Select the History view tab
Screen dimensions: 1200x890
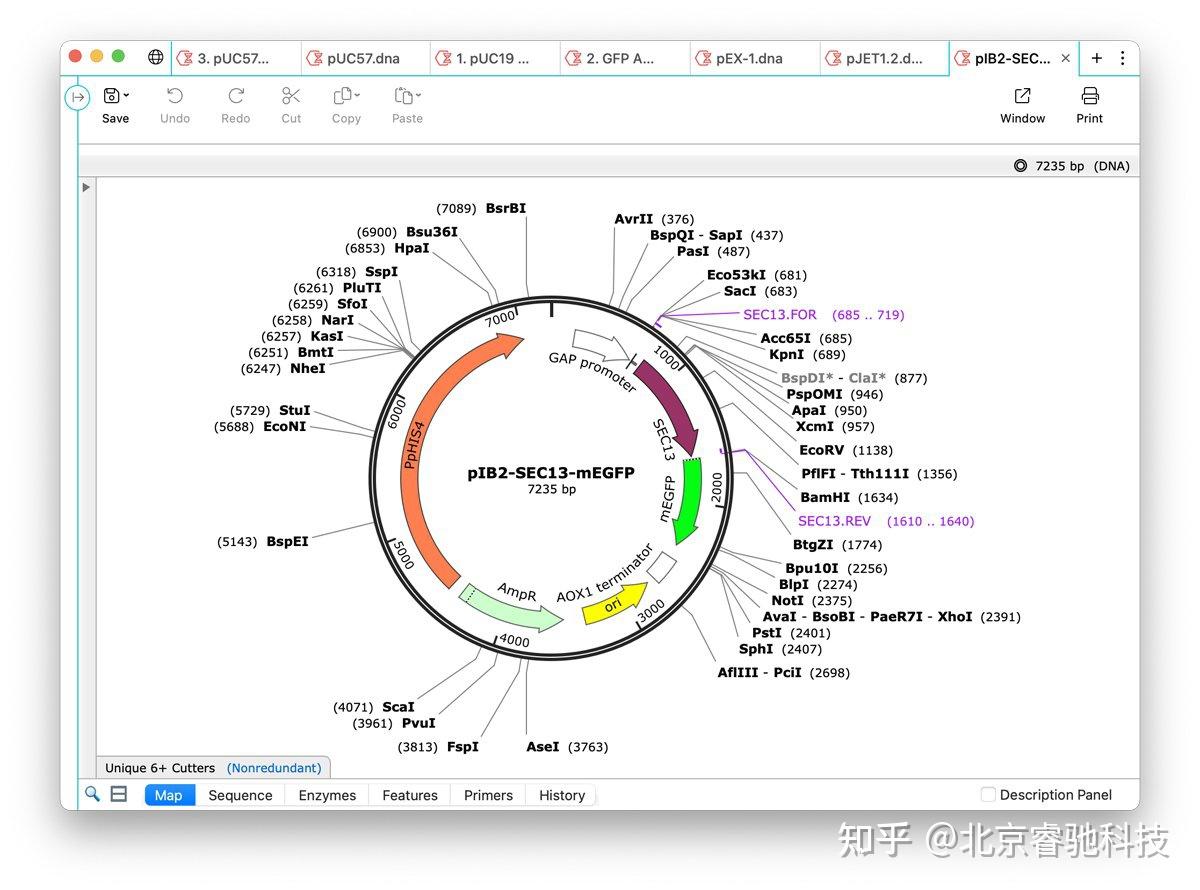(x=562, y=795)
